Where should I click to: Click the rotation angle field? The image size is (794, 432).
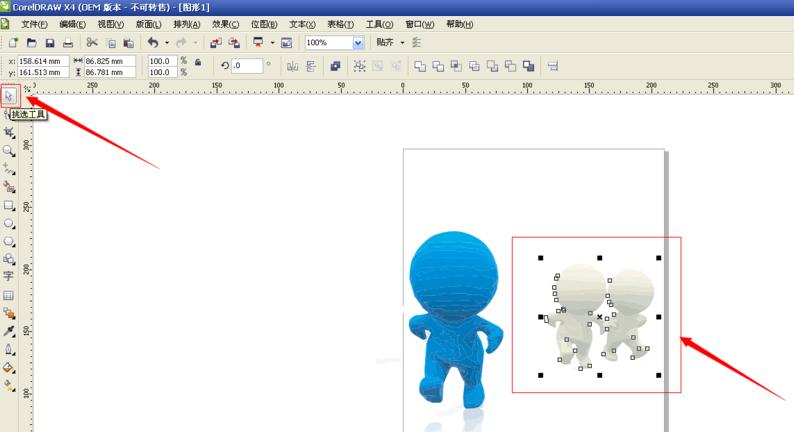click(x=247, y=65)
